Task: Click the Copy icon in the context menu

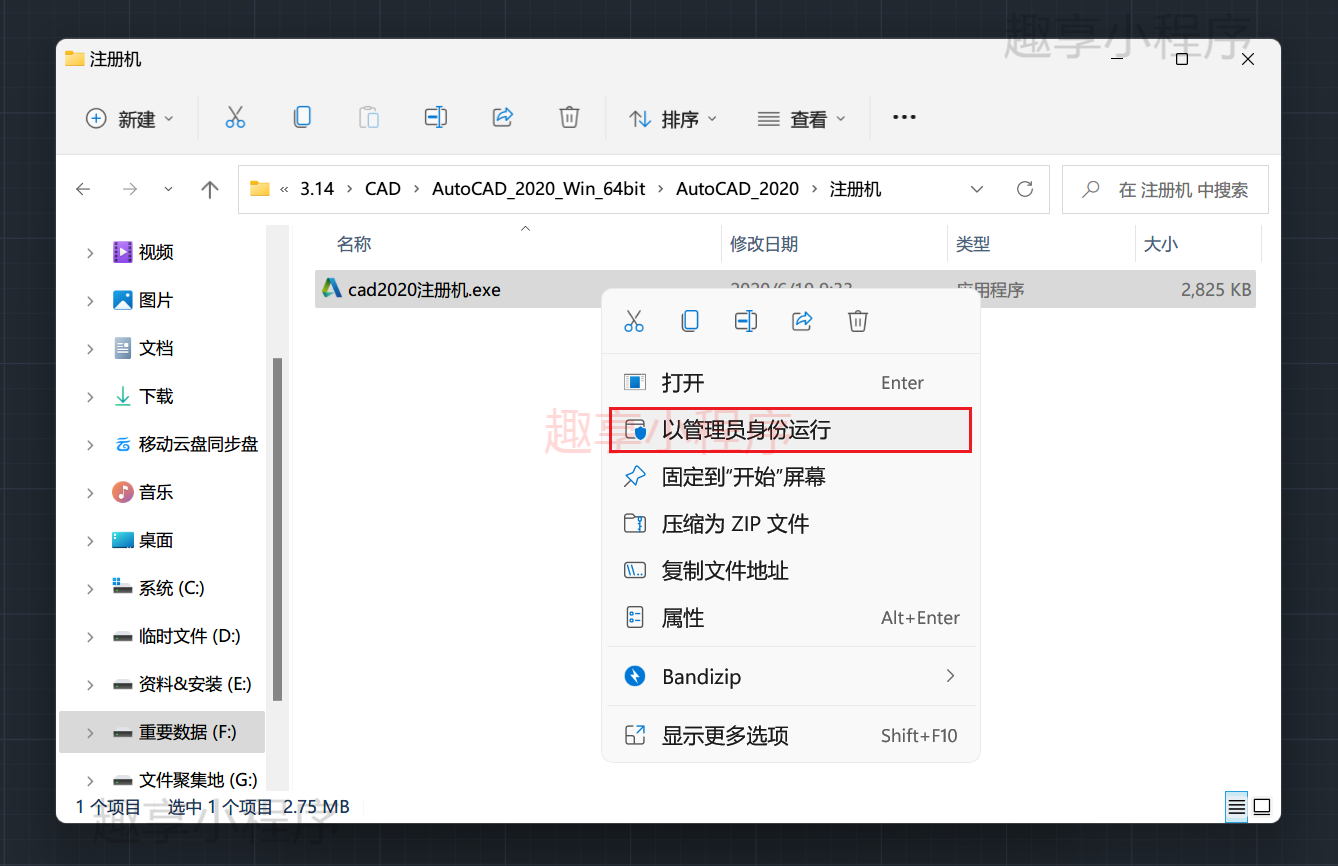Action: click(690, 321)
